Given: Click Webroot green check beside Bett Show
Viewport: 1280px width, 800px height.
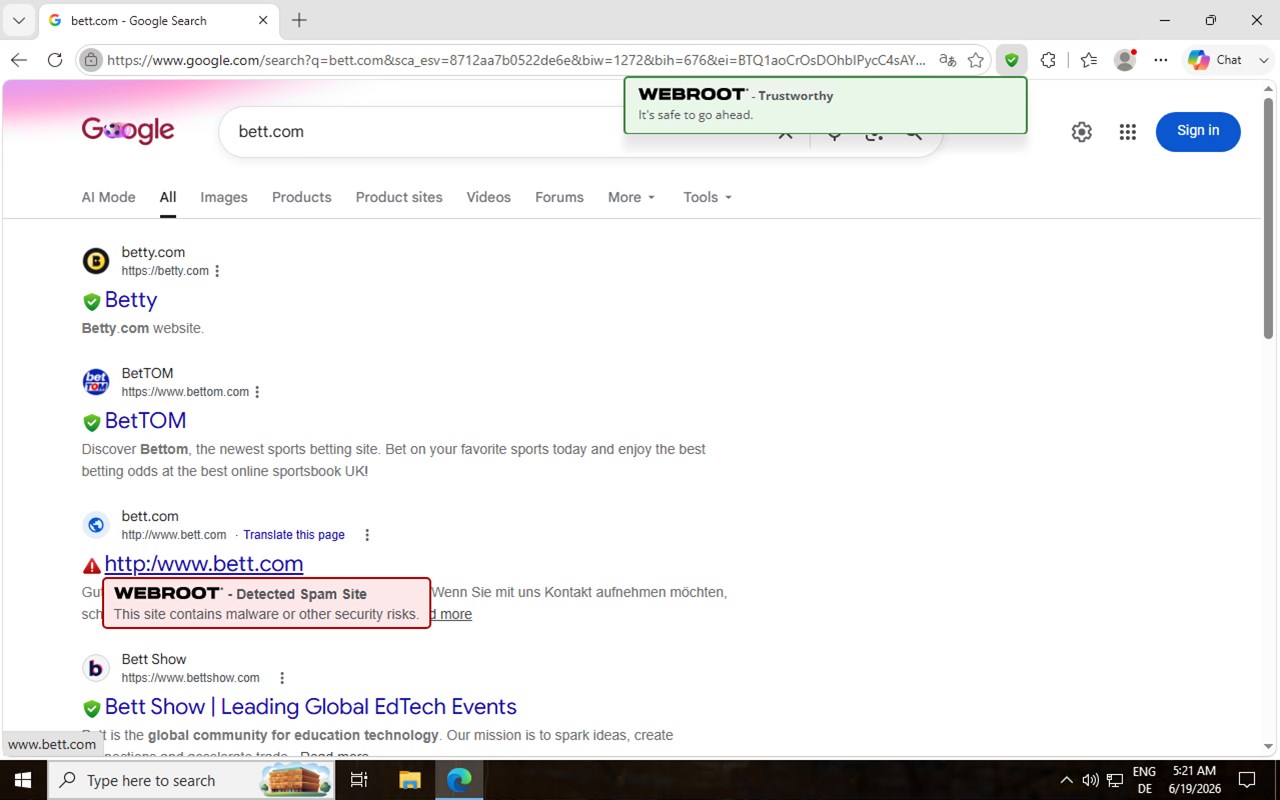Looking at the screenshot, I should tap(92, 708).
